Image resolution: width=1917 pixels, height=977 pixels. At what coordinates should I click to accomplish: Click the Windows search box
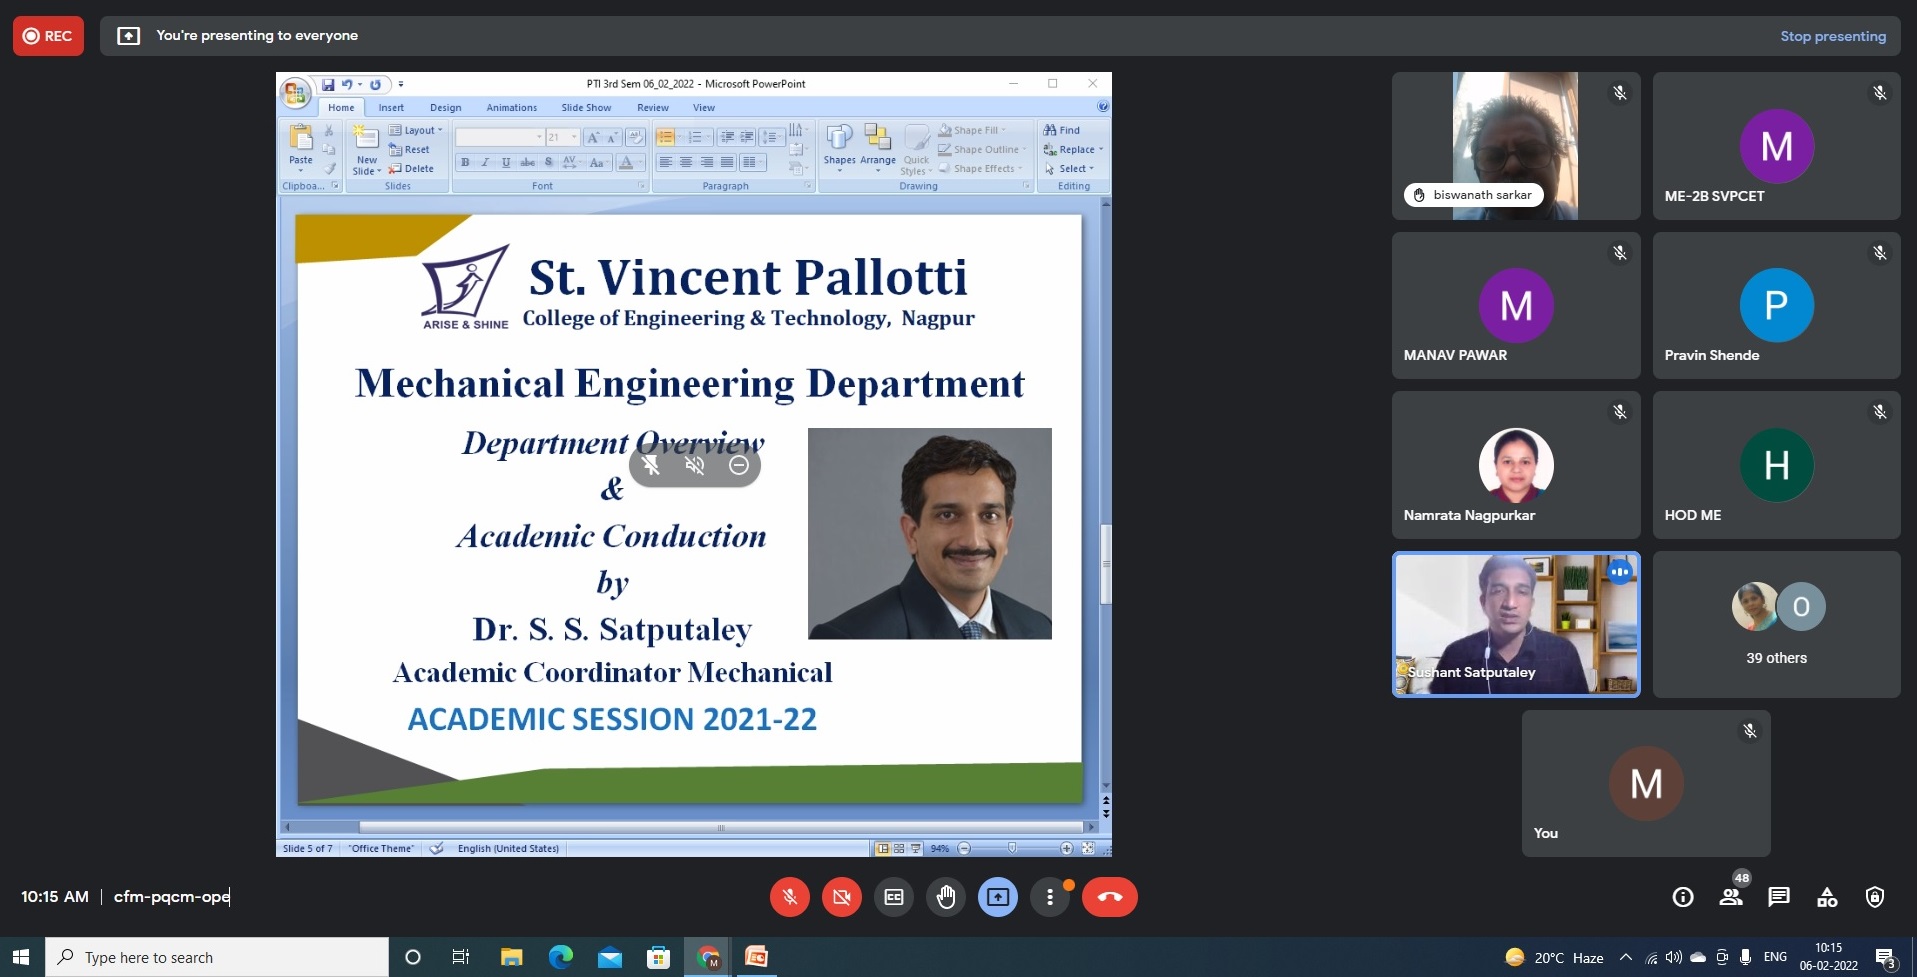(x=217, y=957)
